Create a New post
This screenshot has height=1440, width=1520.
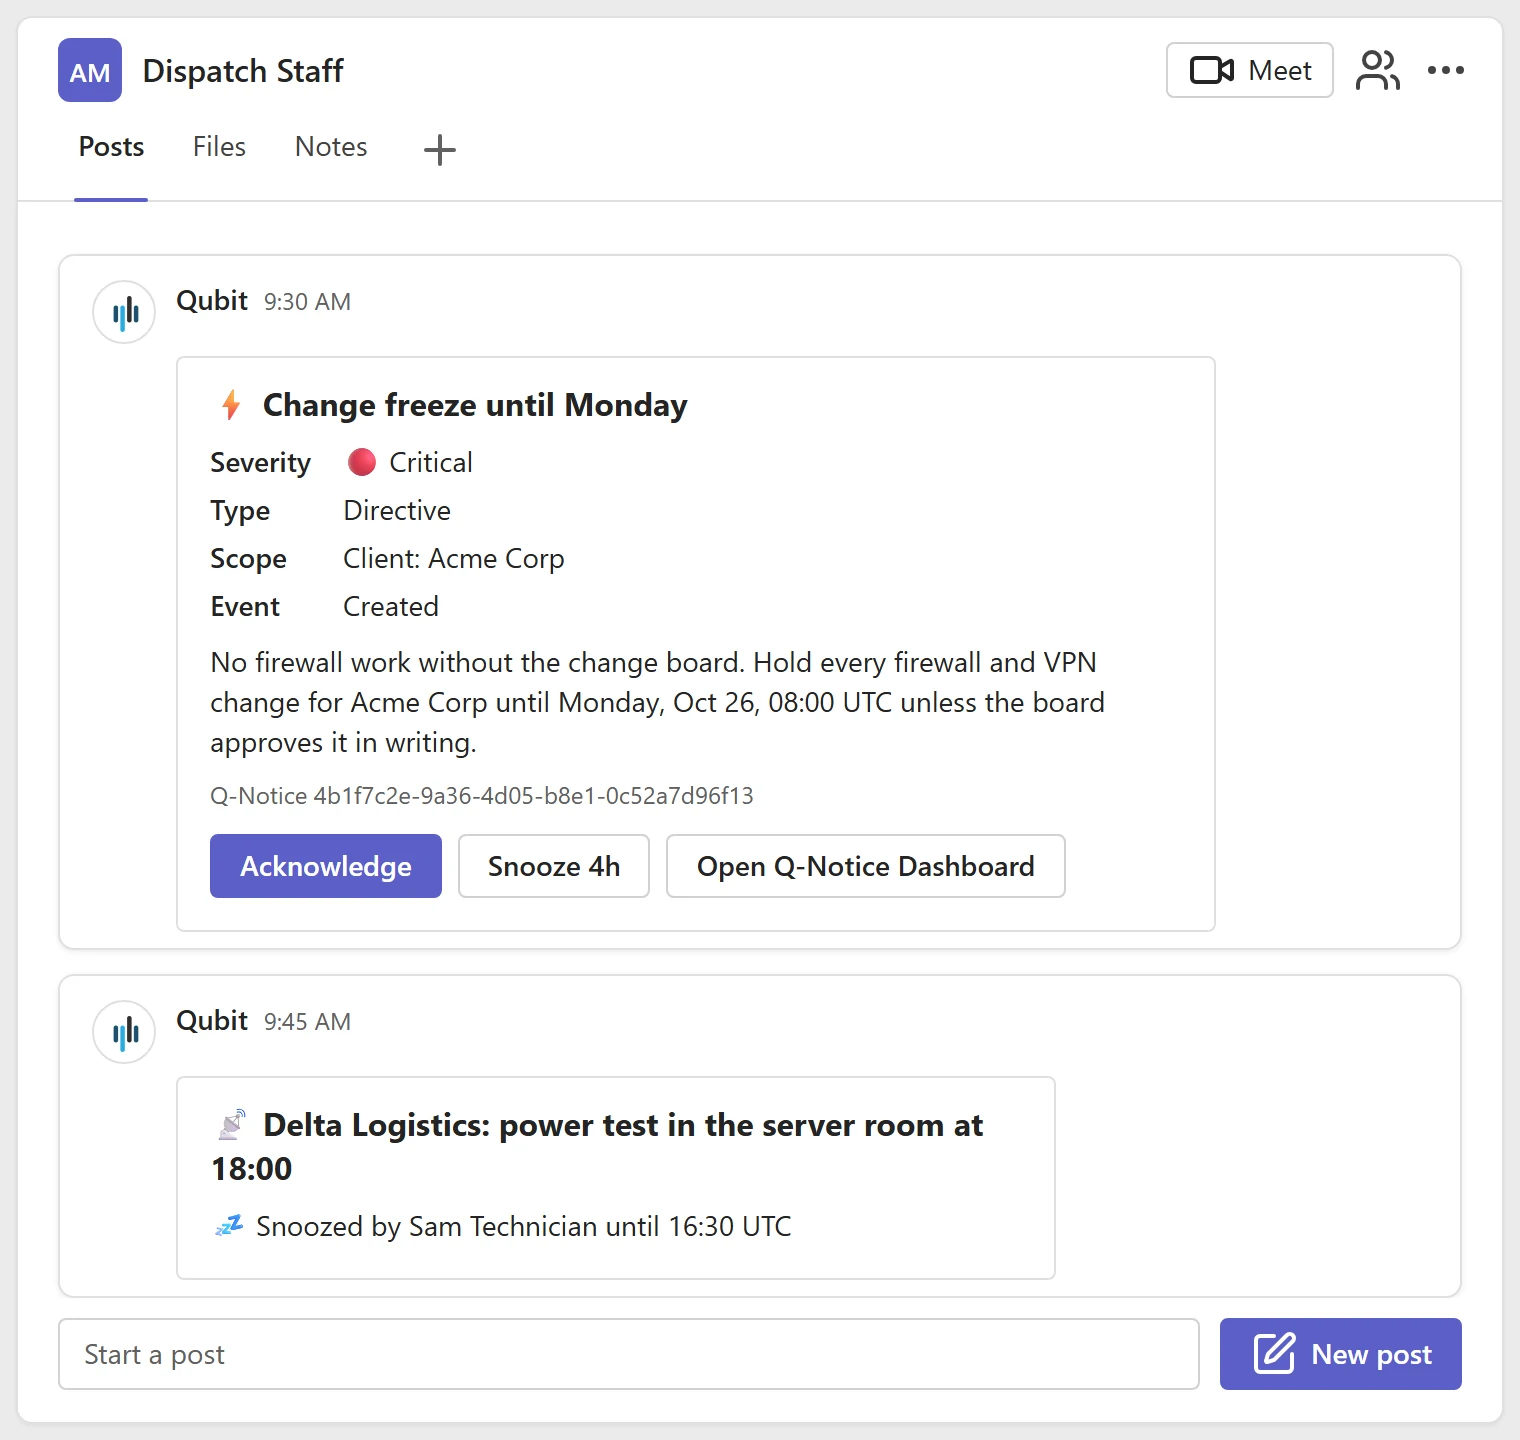click(x=1341, y=1354)
